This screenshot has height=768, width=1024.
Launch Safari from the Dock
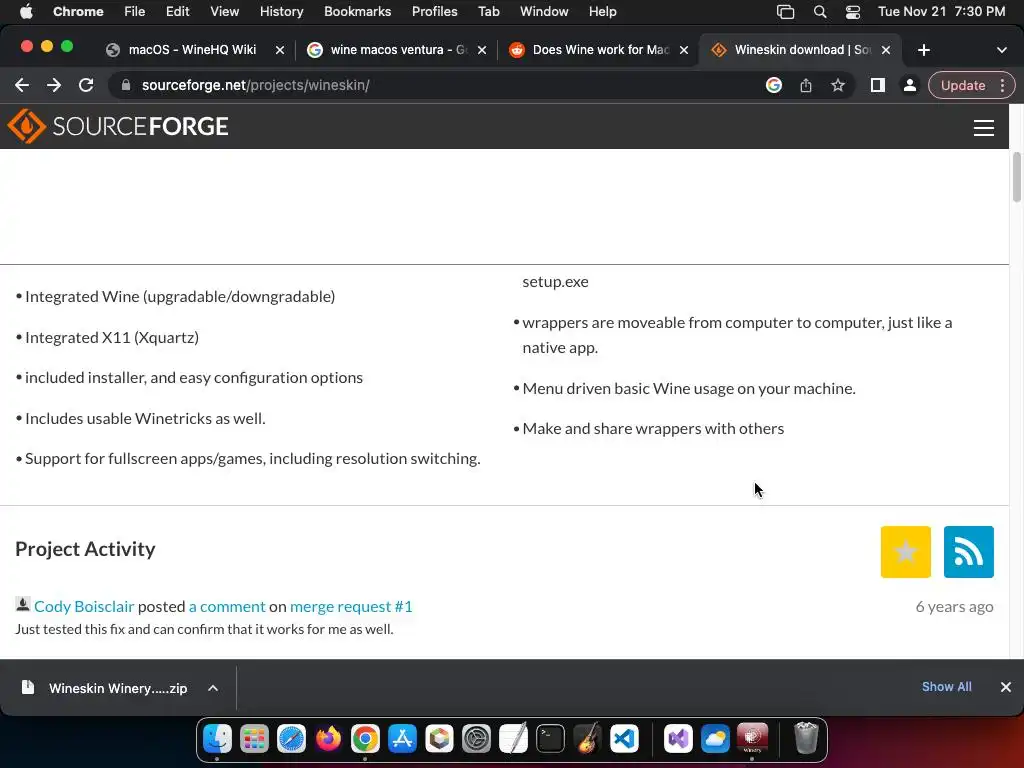tap(291, 739)
